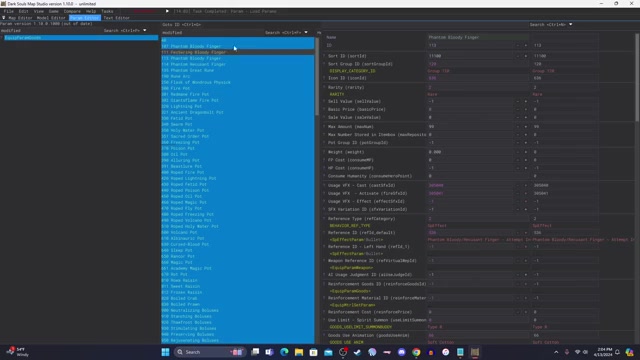Open File Explorer from the taskbar
Viewport: 640px width, 360px height.
[x=299, y=352]
